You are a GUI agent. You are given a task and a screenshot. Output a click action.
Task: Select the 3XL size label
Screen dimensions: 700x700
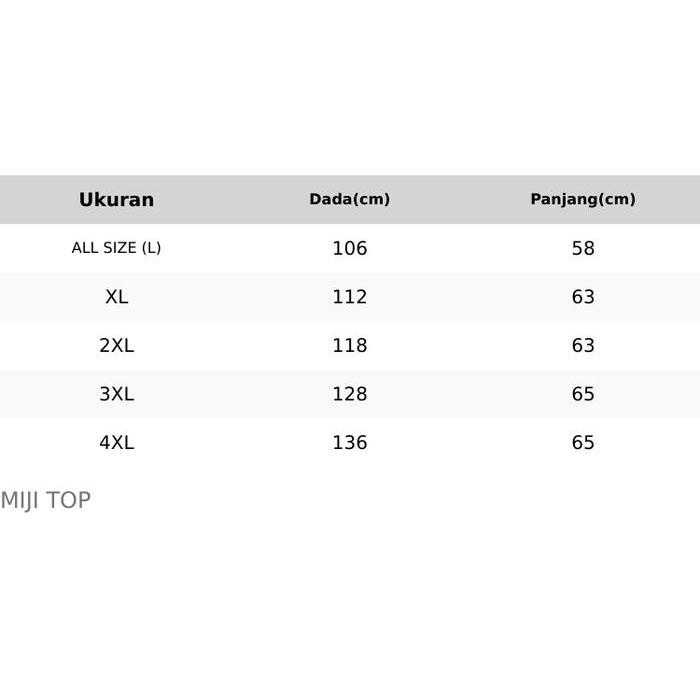tap(116, 394)
